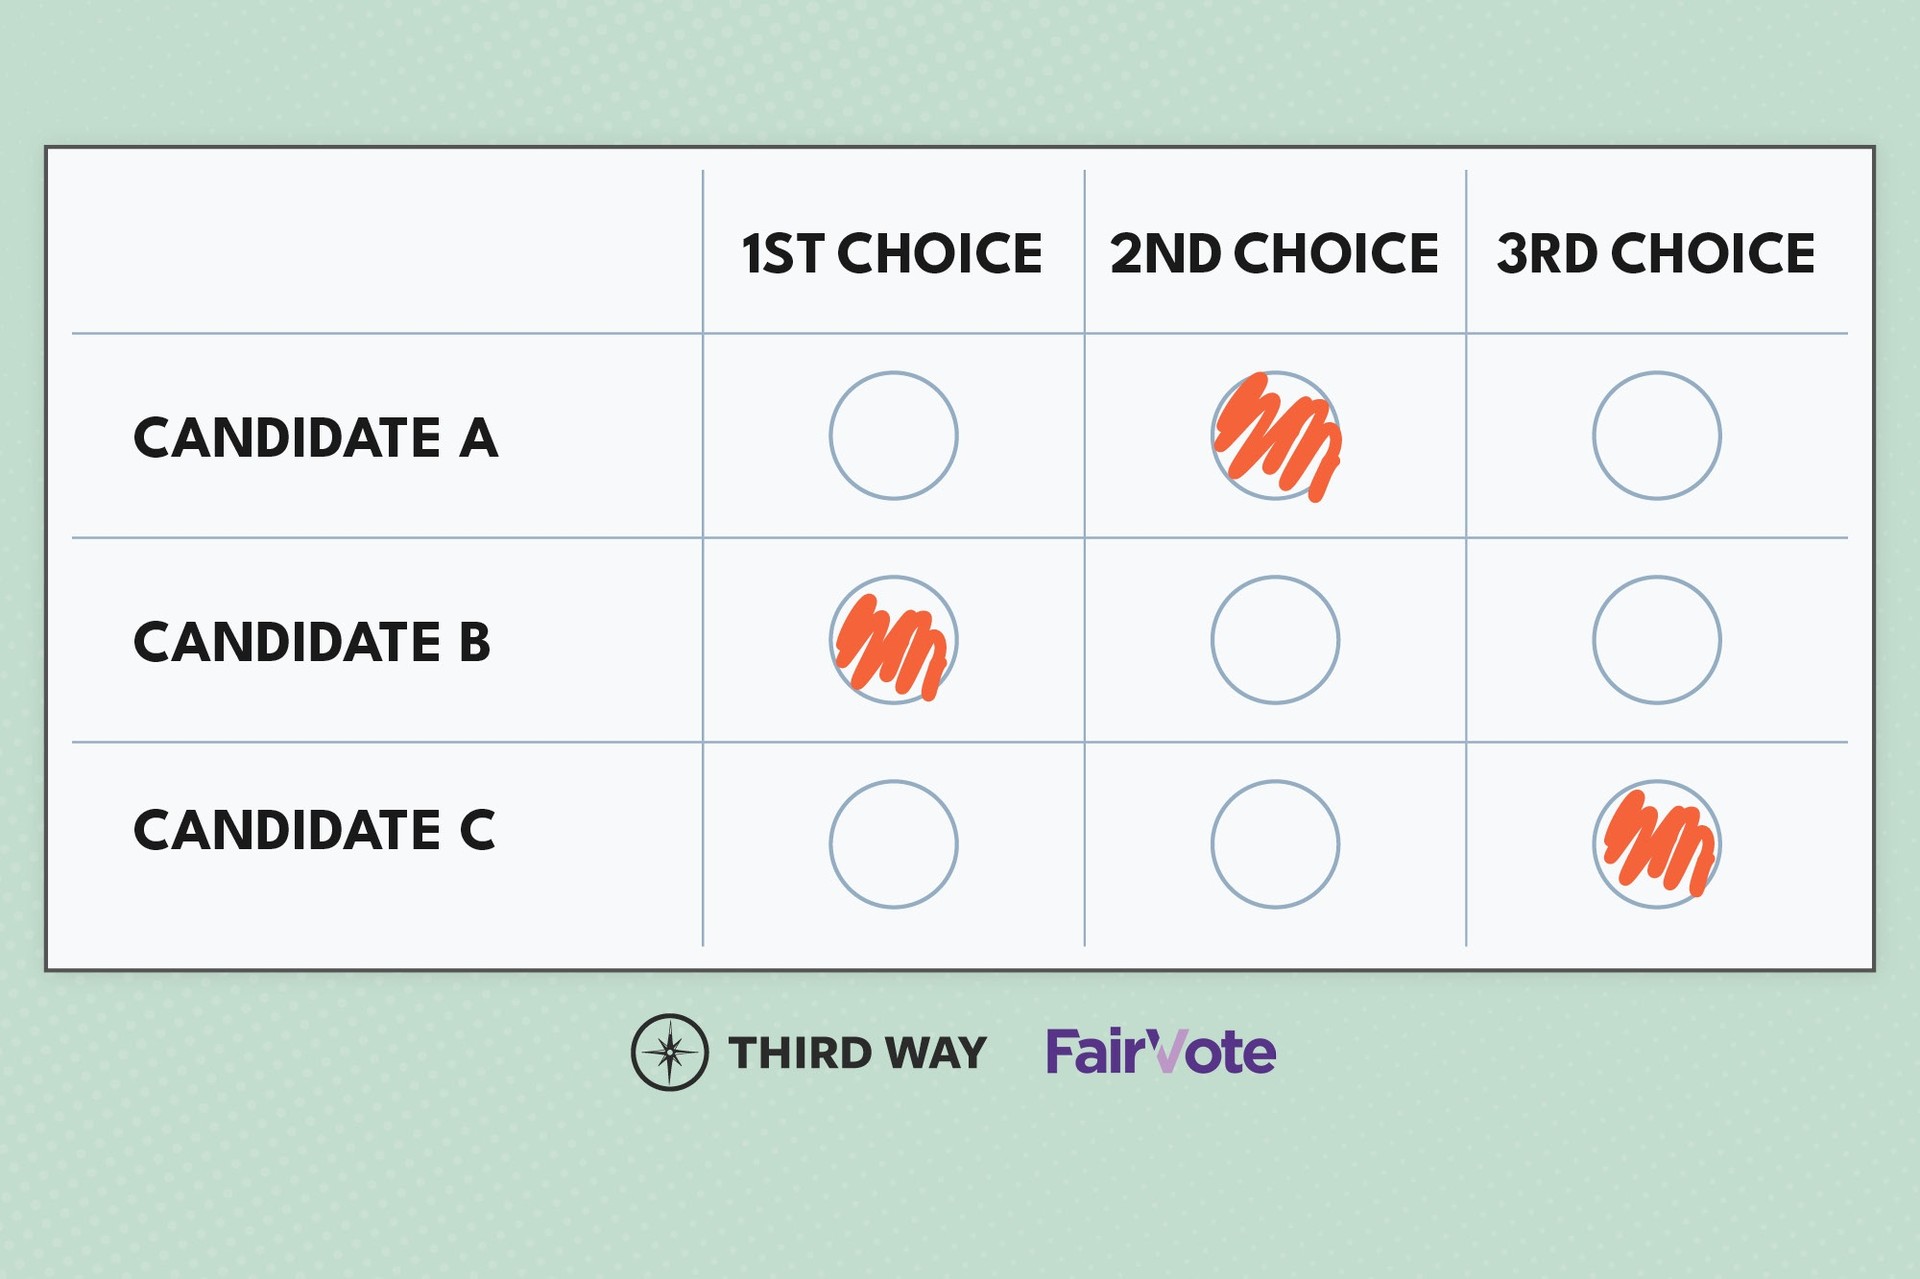Click the CANDIDATE B row label

point(312,642)
